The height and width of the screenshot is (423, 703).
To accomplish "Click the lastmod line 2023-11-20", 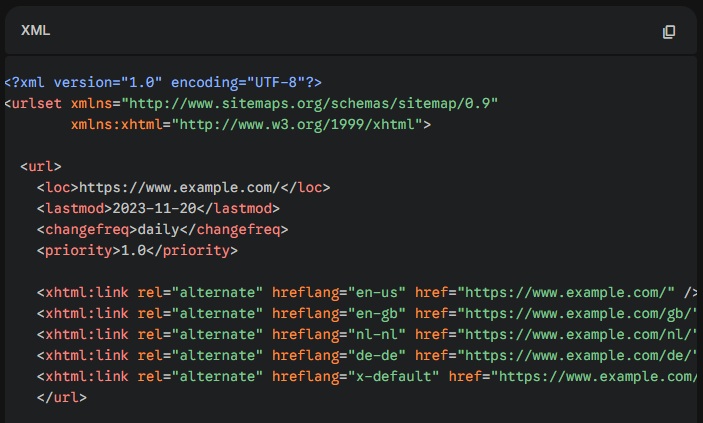I will pyautogui.click(x=158, y=209).
